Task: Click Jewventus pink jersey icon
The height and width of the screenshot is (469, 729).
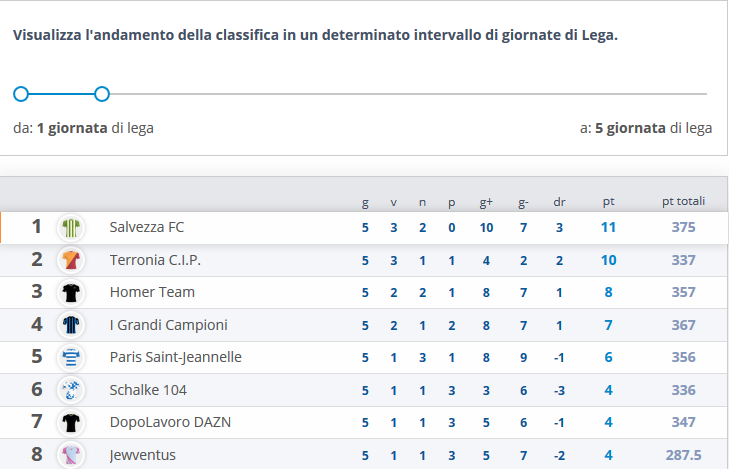Action: [70, 455]
